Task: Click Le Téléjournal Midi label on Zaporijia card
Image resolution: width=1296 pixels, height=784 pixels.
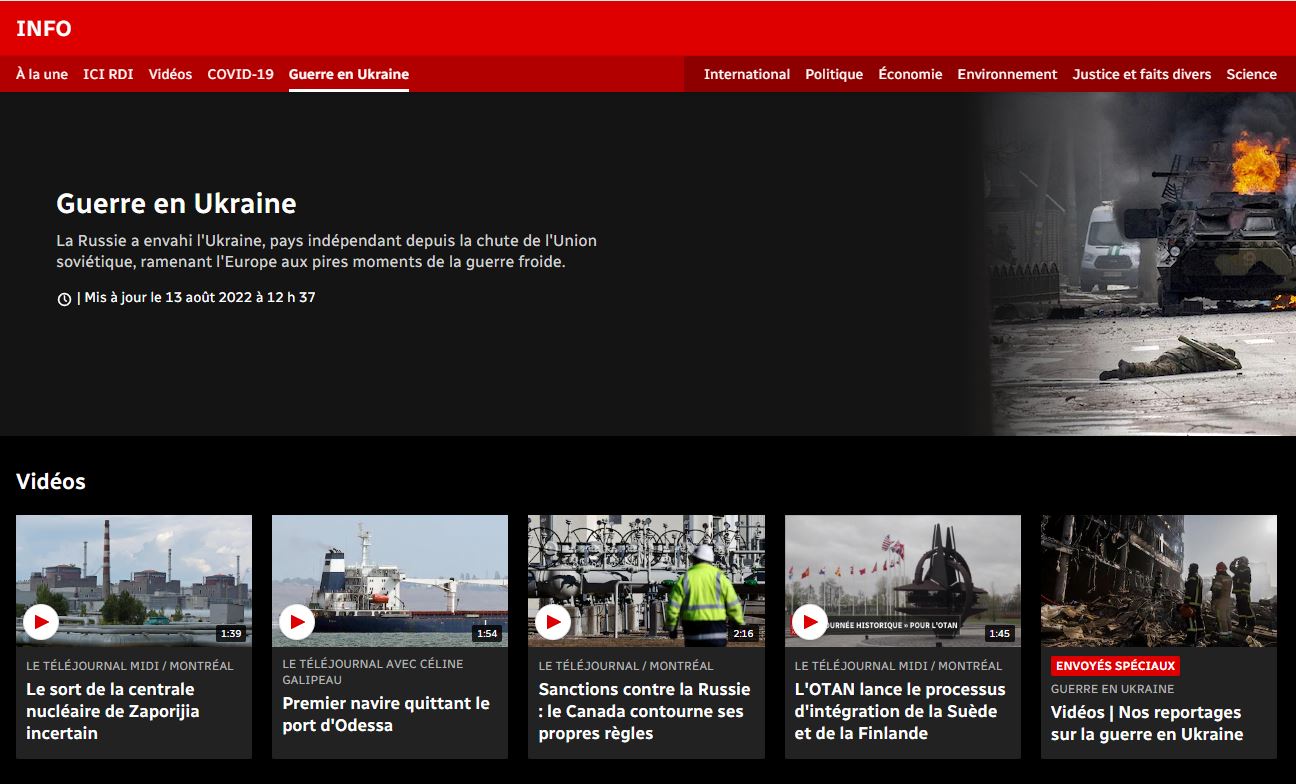Action: (x=130, y=666)
